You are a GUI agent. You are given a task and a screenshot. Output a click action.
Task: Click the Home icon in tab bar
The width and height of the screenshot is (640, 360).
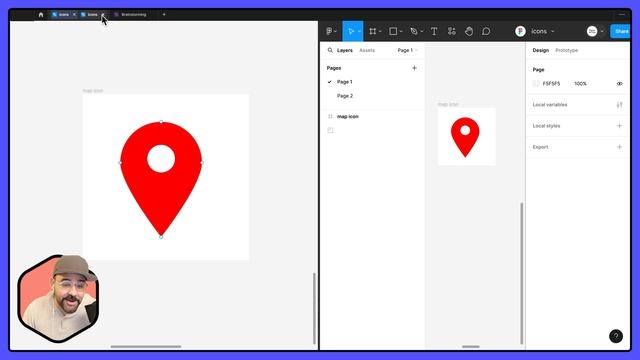pos(41,14)
